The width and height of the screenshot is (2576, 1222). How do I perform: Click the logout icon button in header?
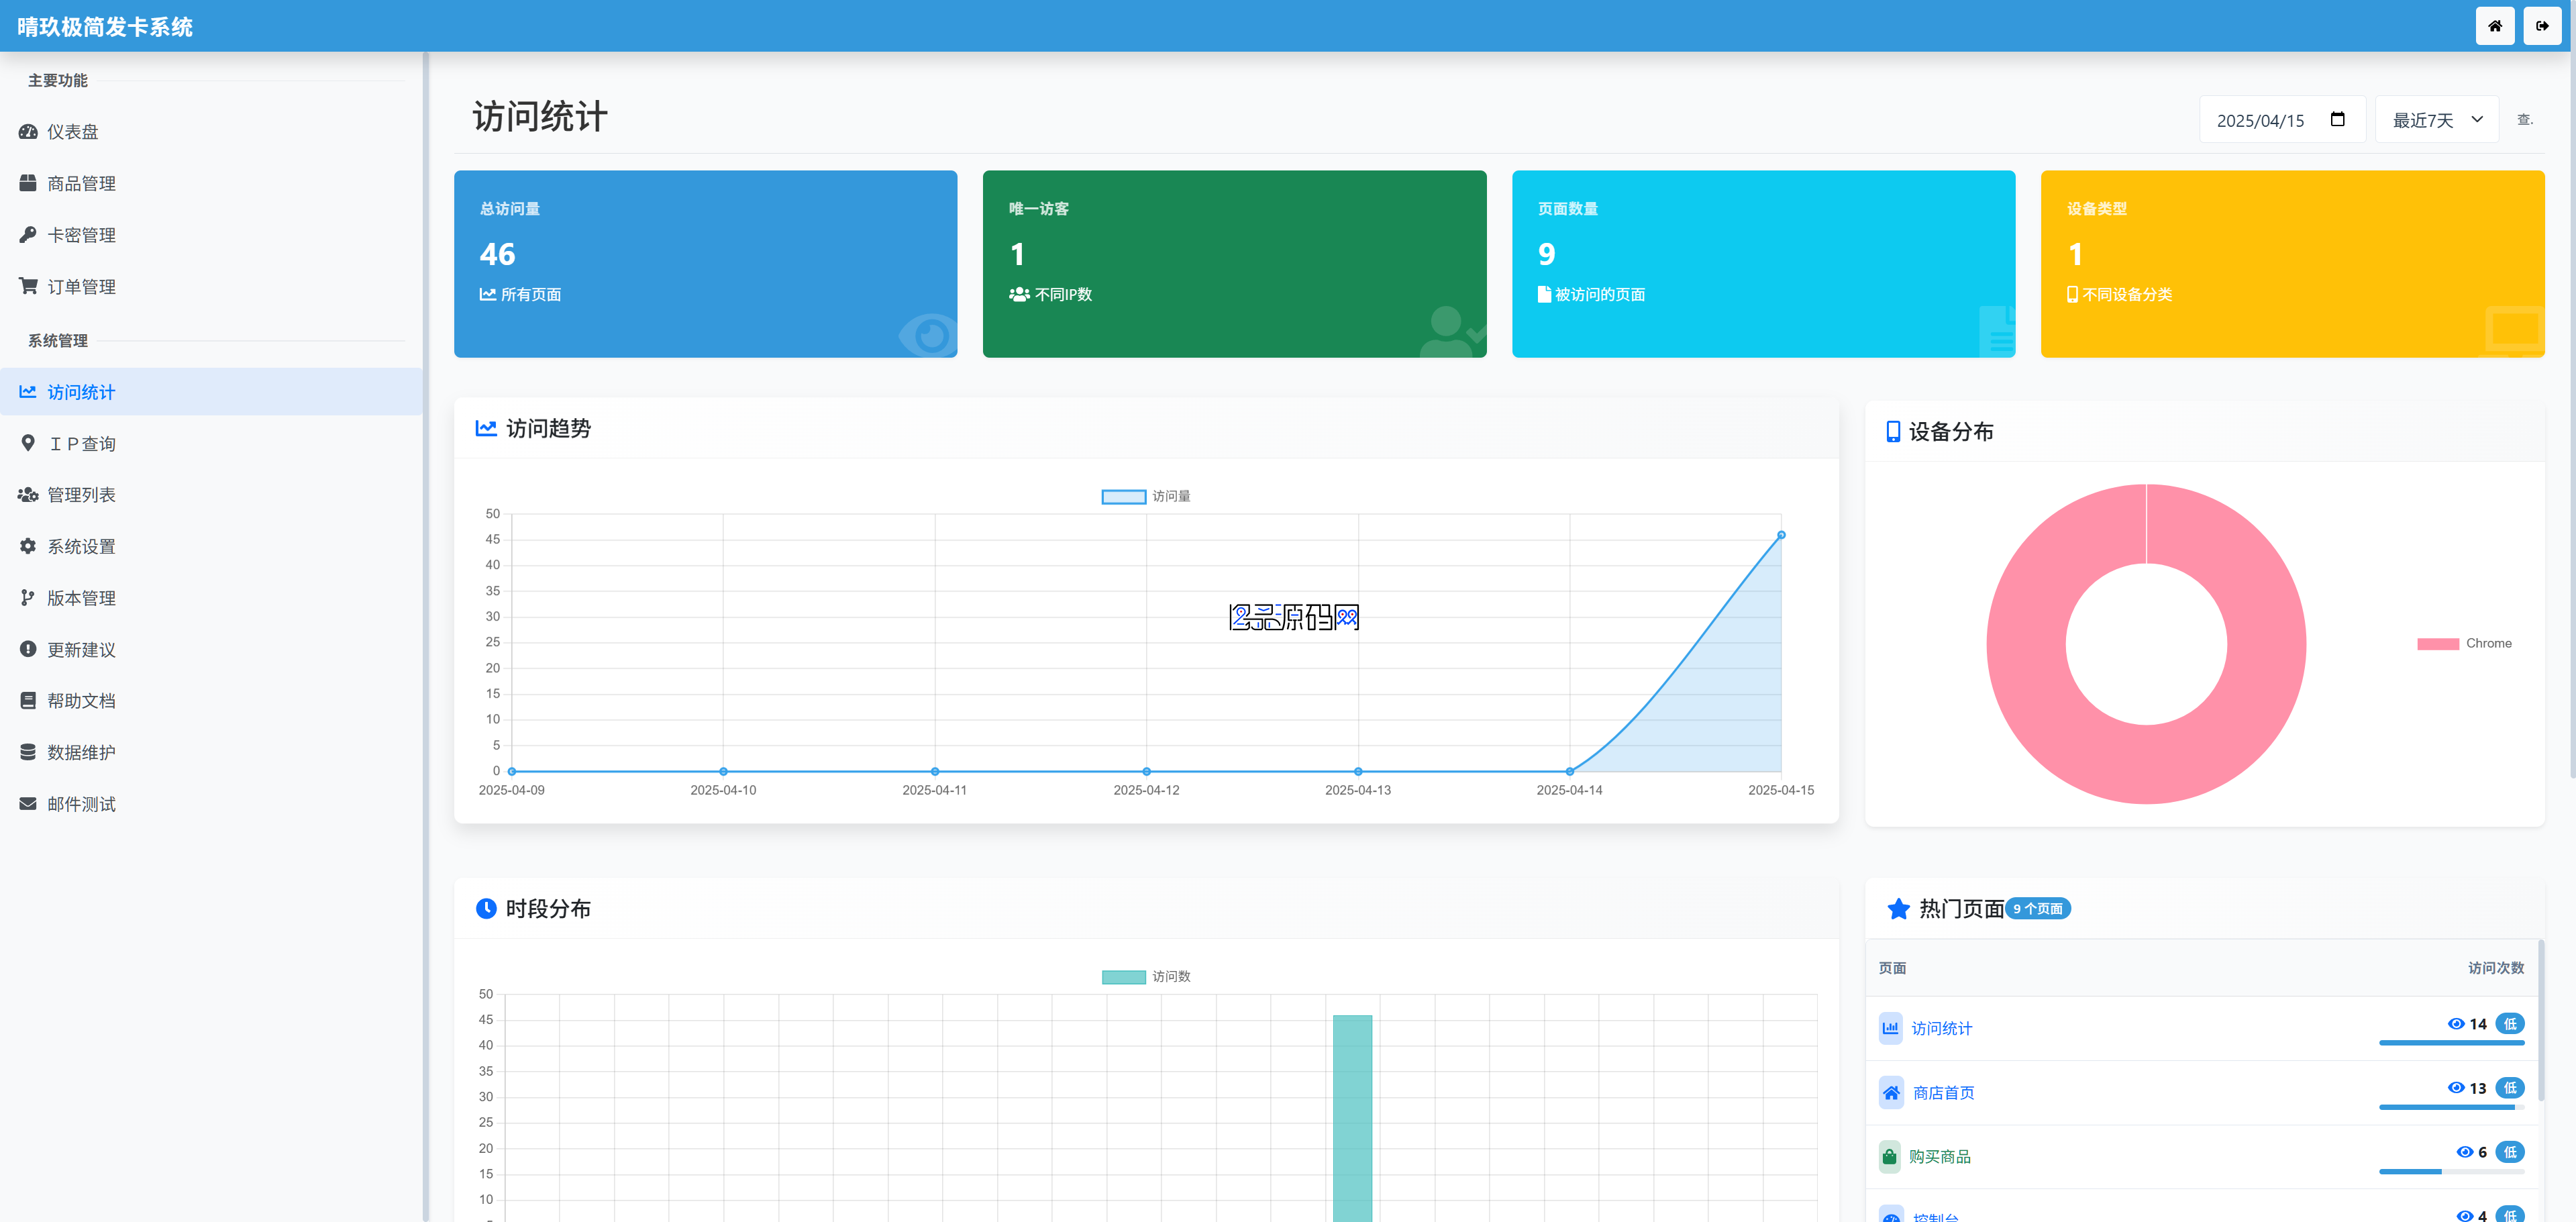2542,26
